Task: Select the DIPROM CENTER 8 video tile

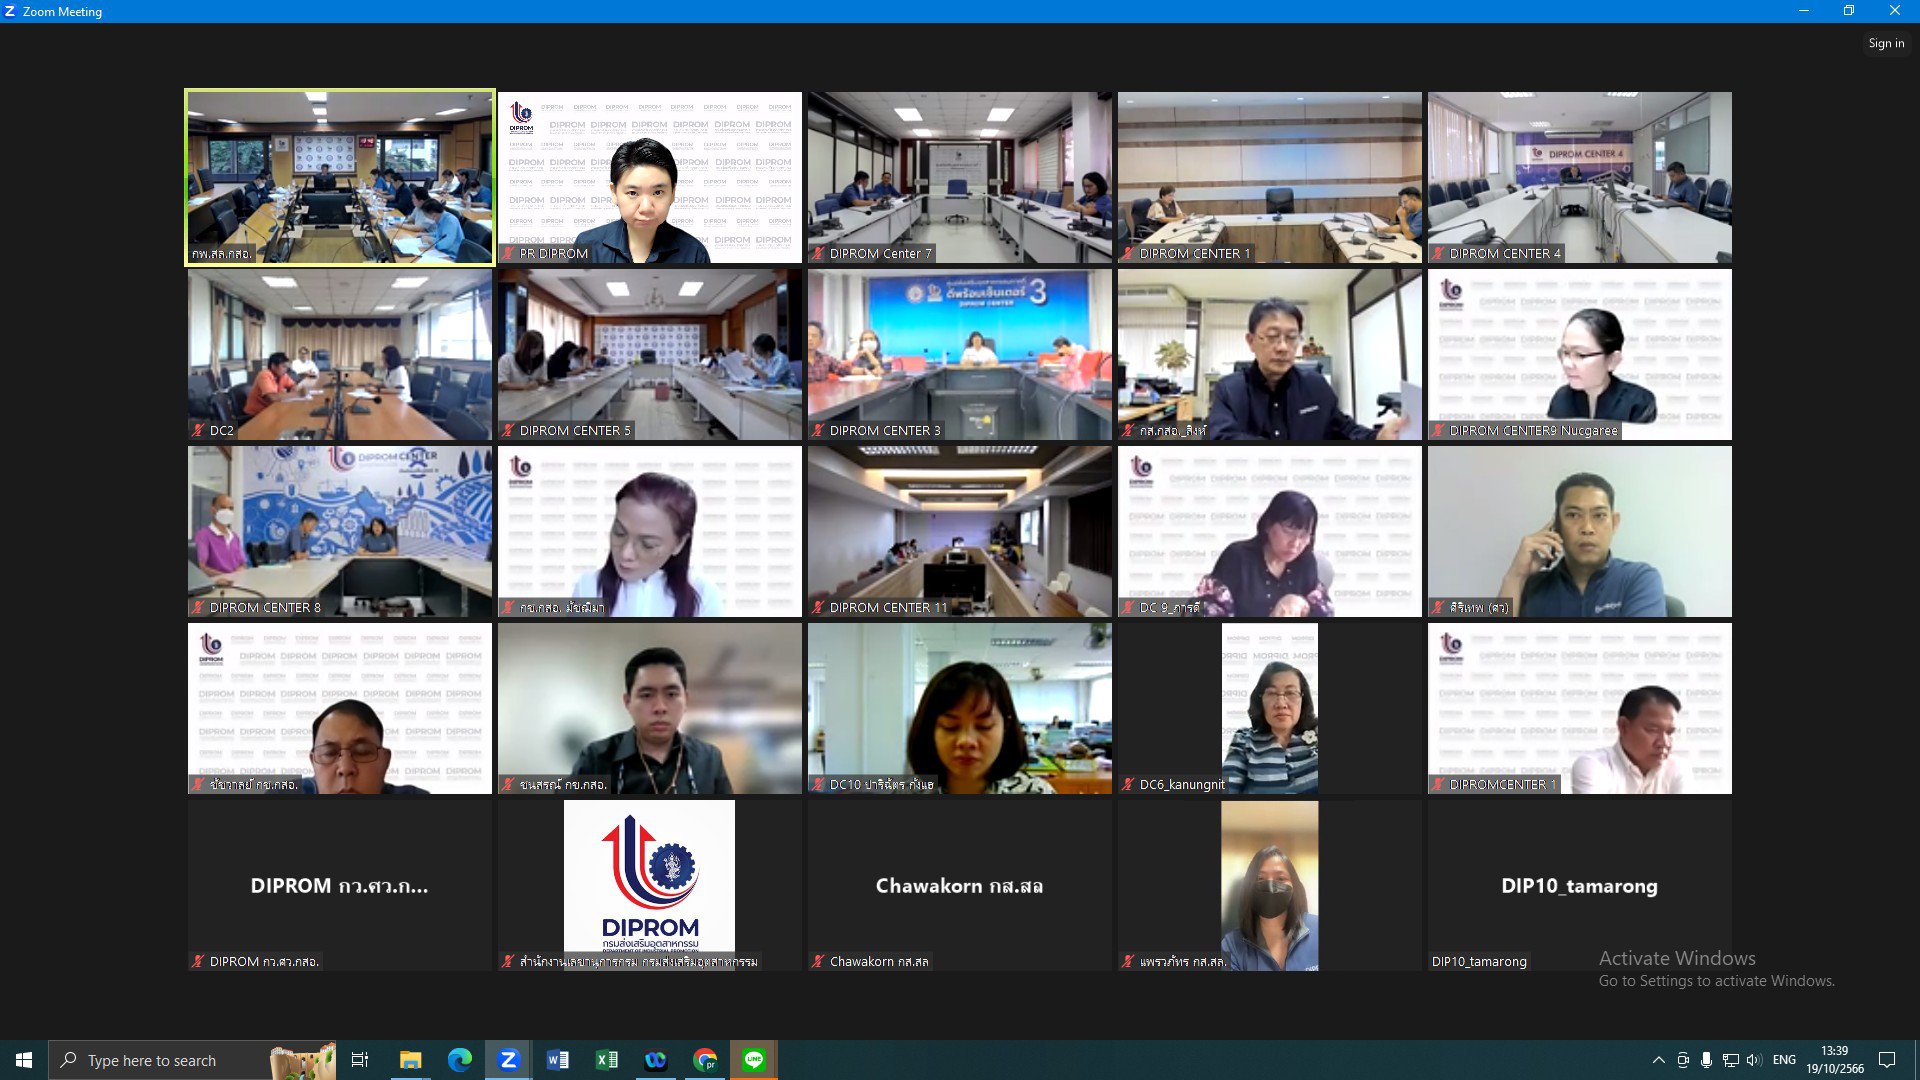Action: click(x=340, y=531)
